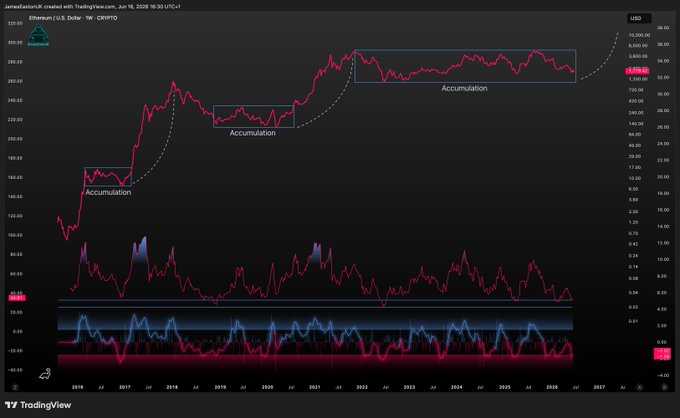Click the 2027 label on the time axis
Image resolution: width=680 pixels, height=418 pixels.
pos(599,387)
